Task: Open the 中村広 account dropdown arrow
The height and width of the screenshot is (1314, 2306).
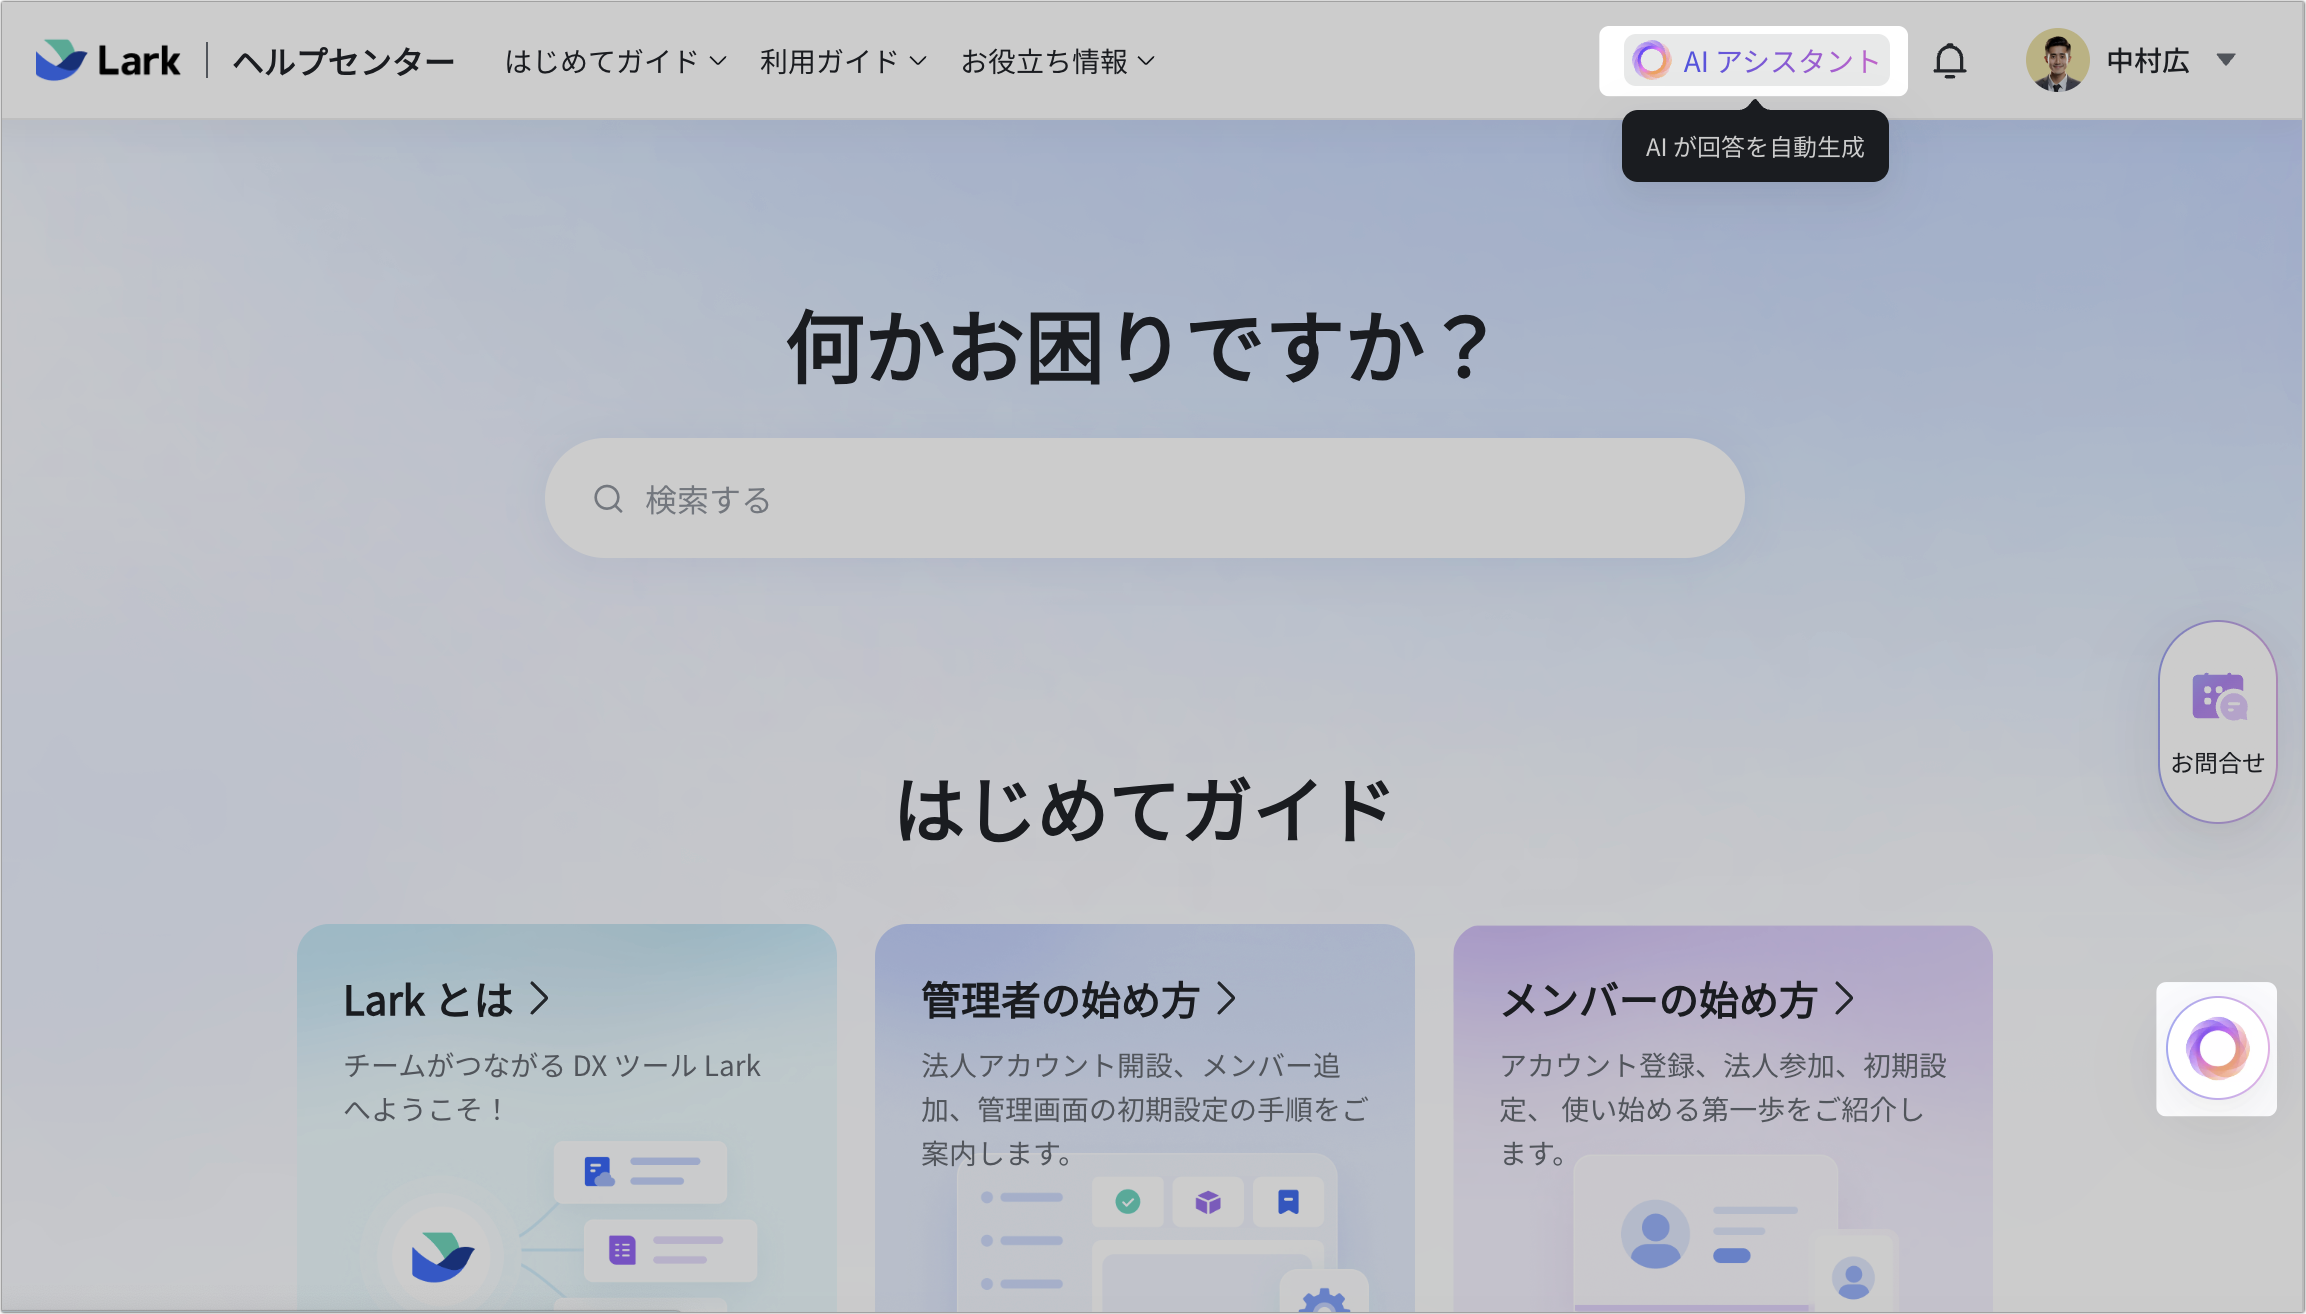Action: (2229, 60)
